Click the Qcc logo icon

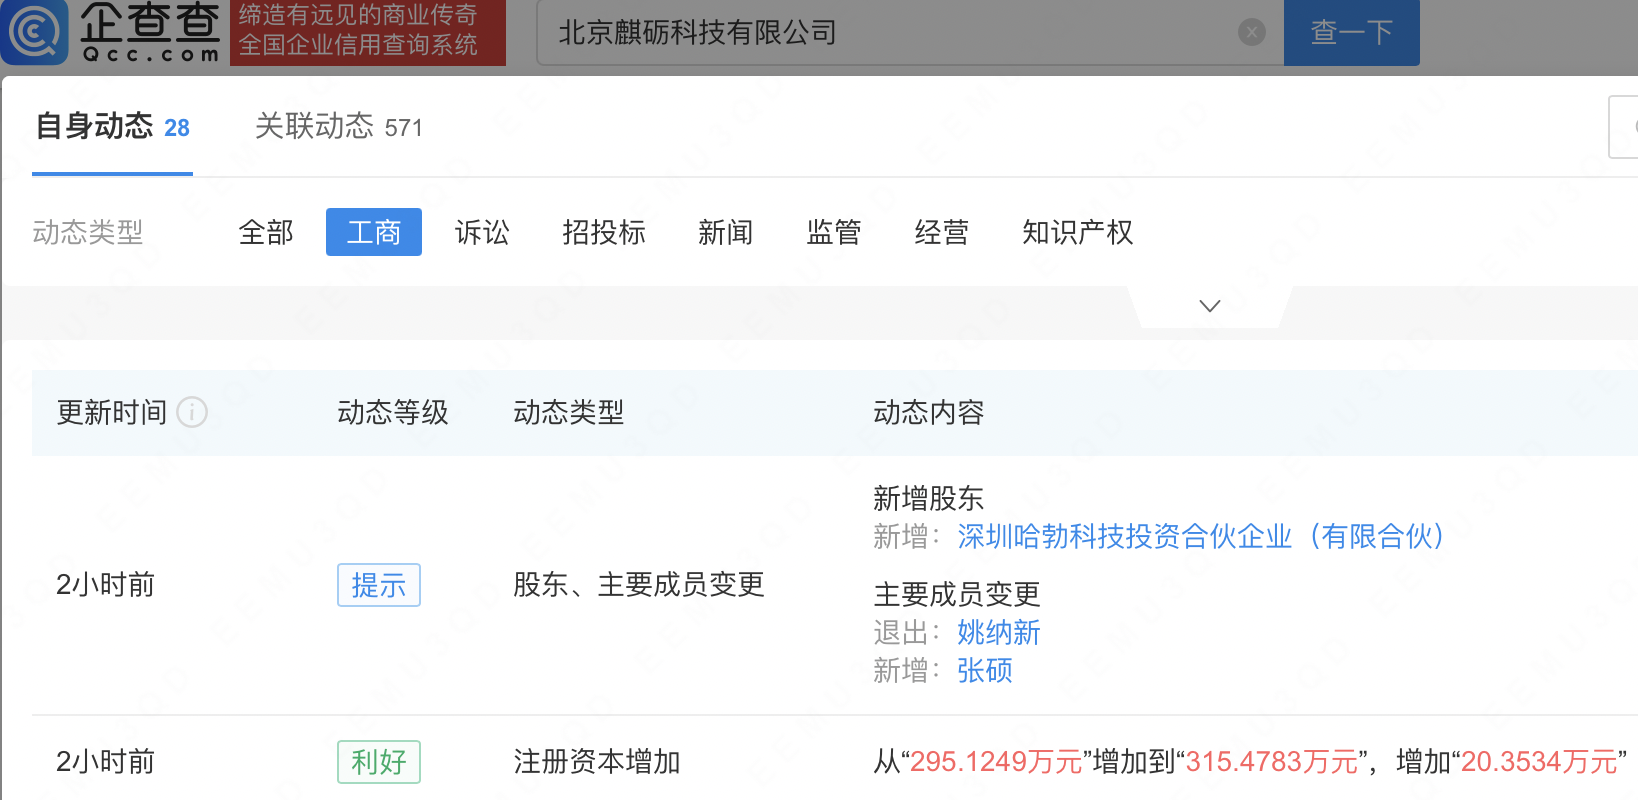(36, 32)
